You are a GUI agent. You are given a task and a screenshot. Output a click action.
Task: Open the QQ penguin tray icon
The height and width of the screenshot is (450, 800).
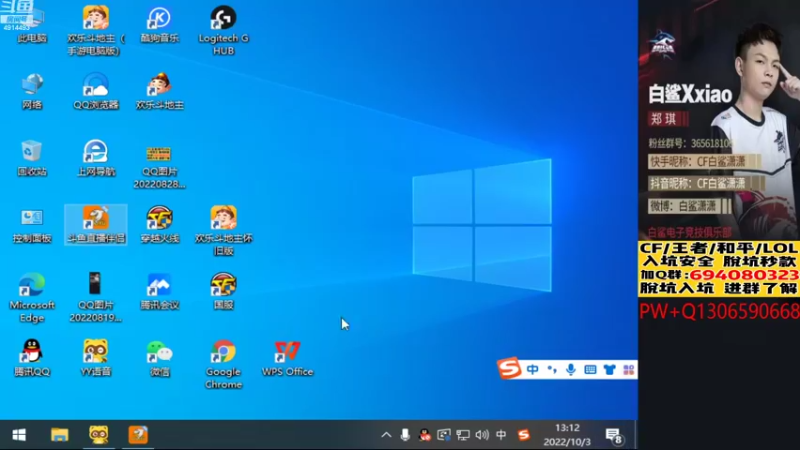[x=424, y=435]
